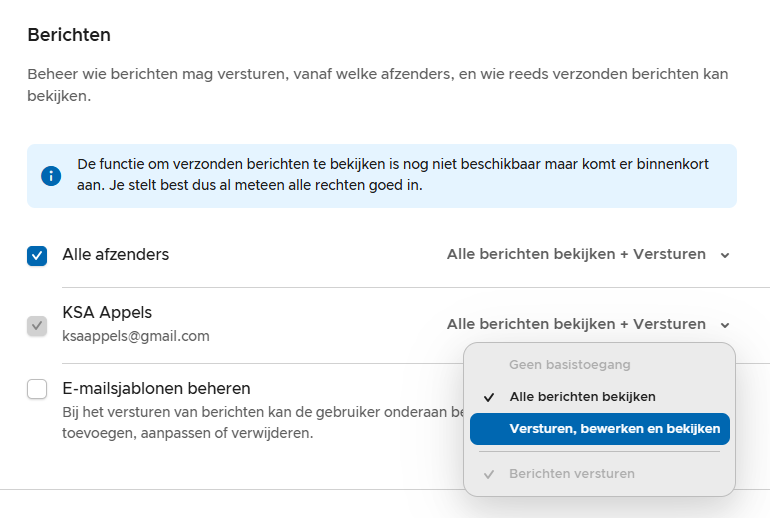Enable the E-mailsjablonen beheren checkbox
Image resolution: width=770 pixels, height=518 pixels.
click(37, 389)
